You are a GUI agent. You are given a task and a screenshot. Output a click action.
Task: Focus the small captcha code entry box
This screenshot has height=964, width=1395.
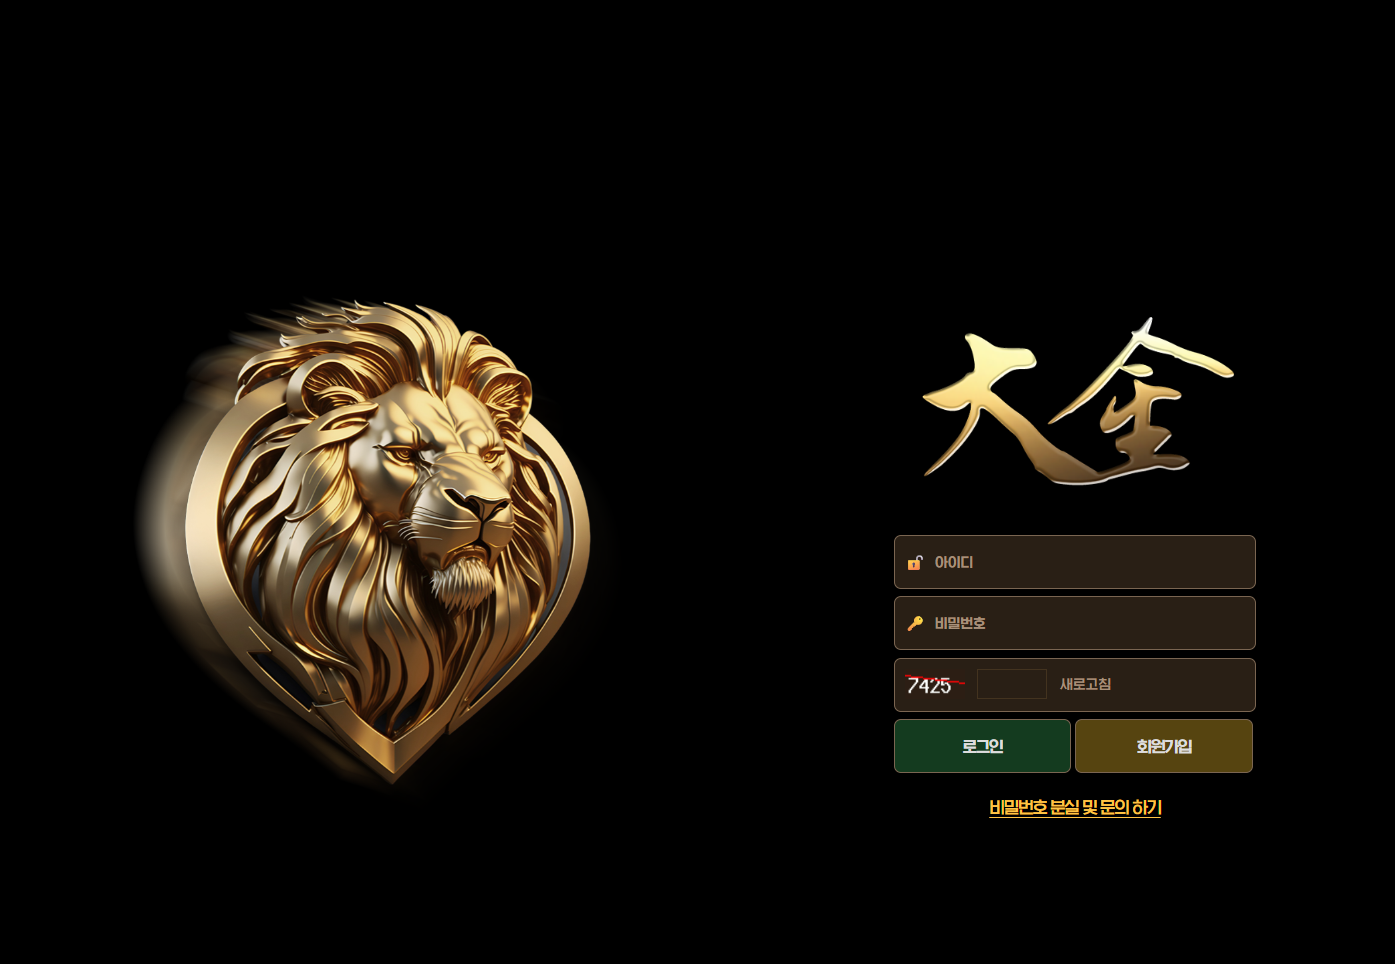pos(1012,684)
